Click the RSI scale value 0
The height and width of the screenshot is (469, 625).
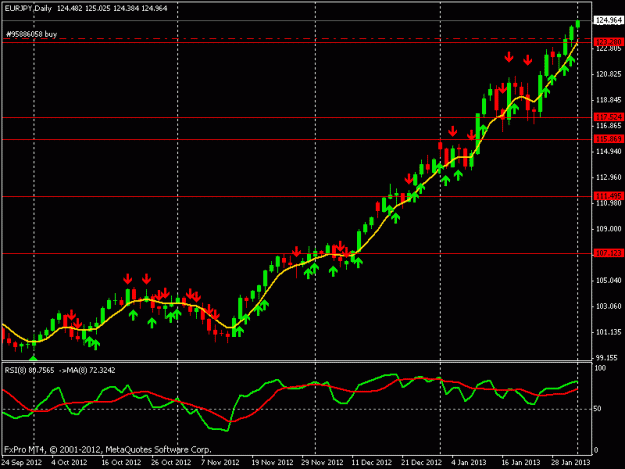click(x=596, y=450)
